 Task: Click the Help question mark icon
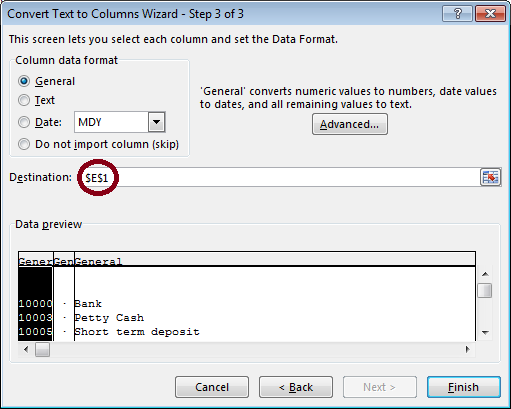point(457,14)
